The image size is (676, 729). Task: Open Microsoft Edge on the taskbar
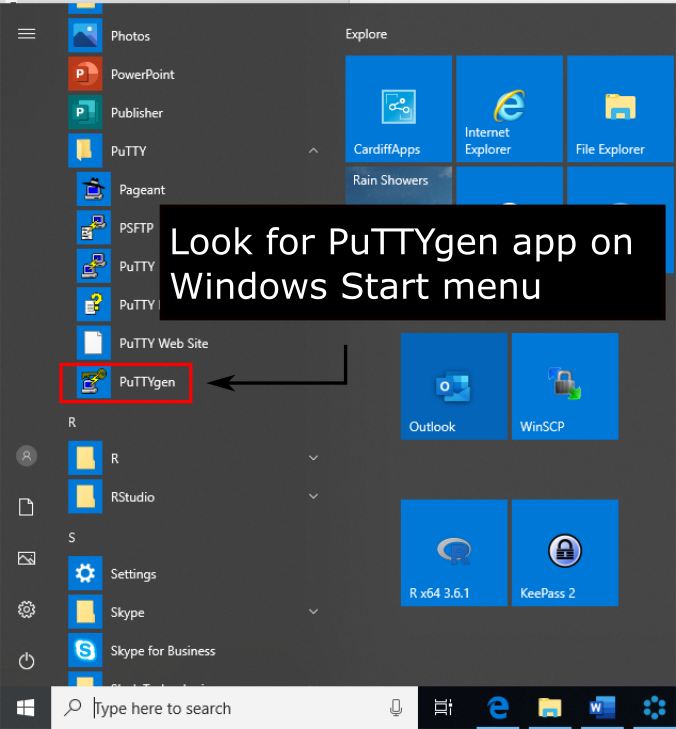497,708
